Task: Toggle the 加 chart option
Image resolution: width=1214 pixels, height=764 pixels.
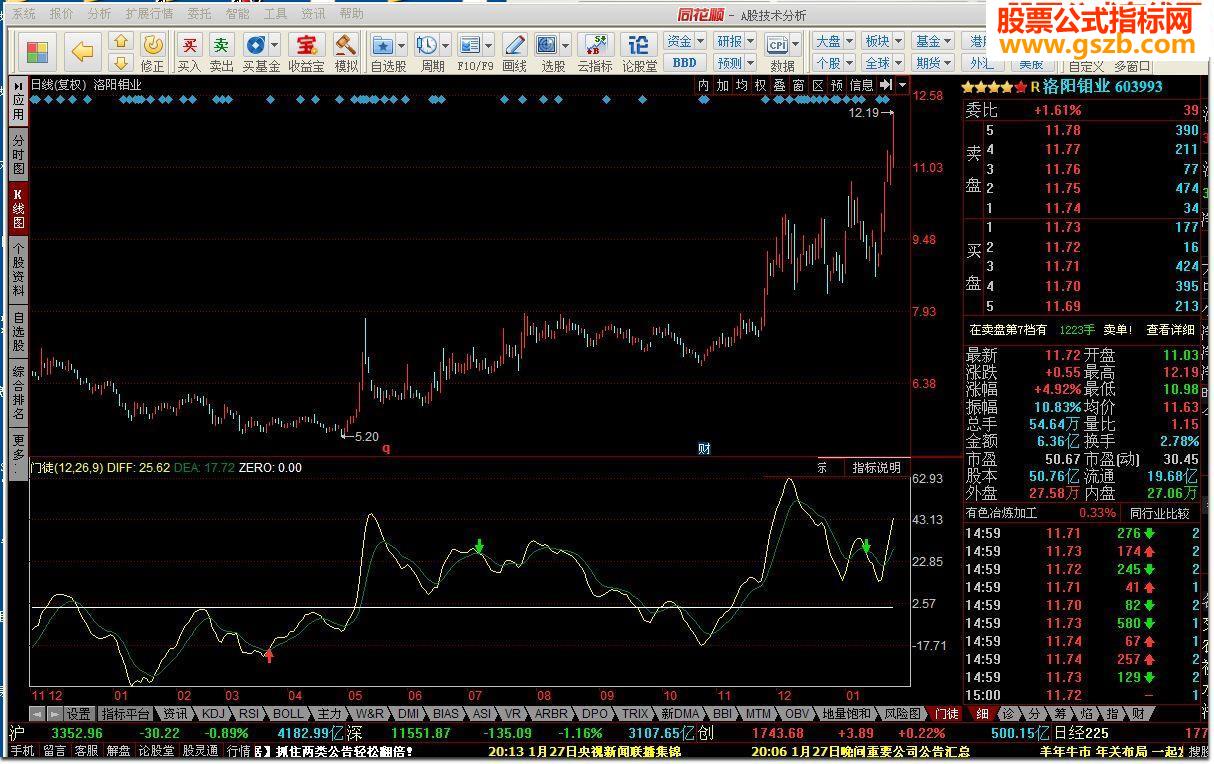Action: tap(723, 86)
